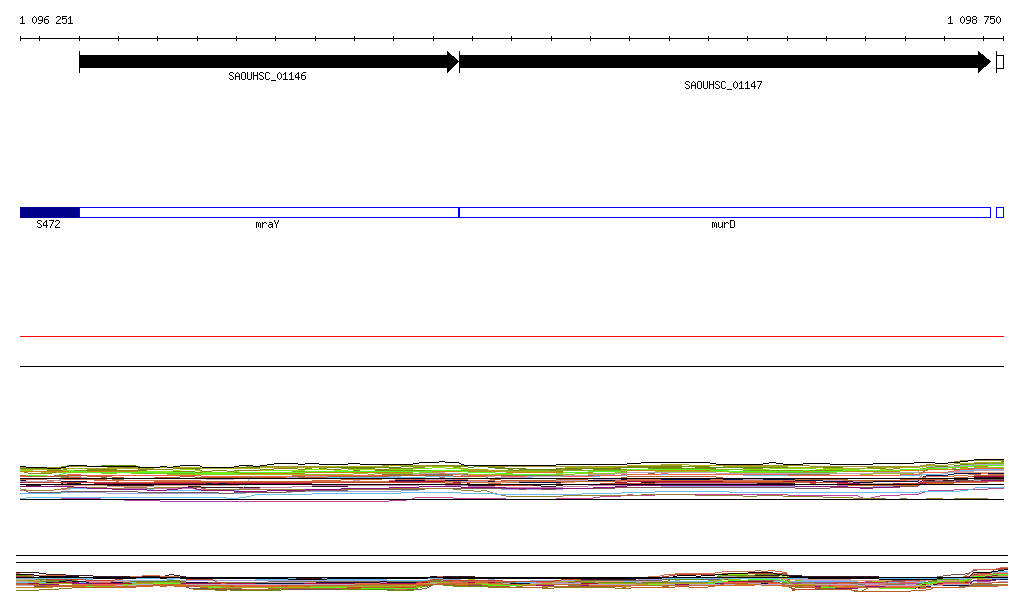Click the small white box after SAOUHSC_01147
The height and width of the screenshot is (611, 1024).
[x=1000, y=62]
